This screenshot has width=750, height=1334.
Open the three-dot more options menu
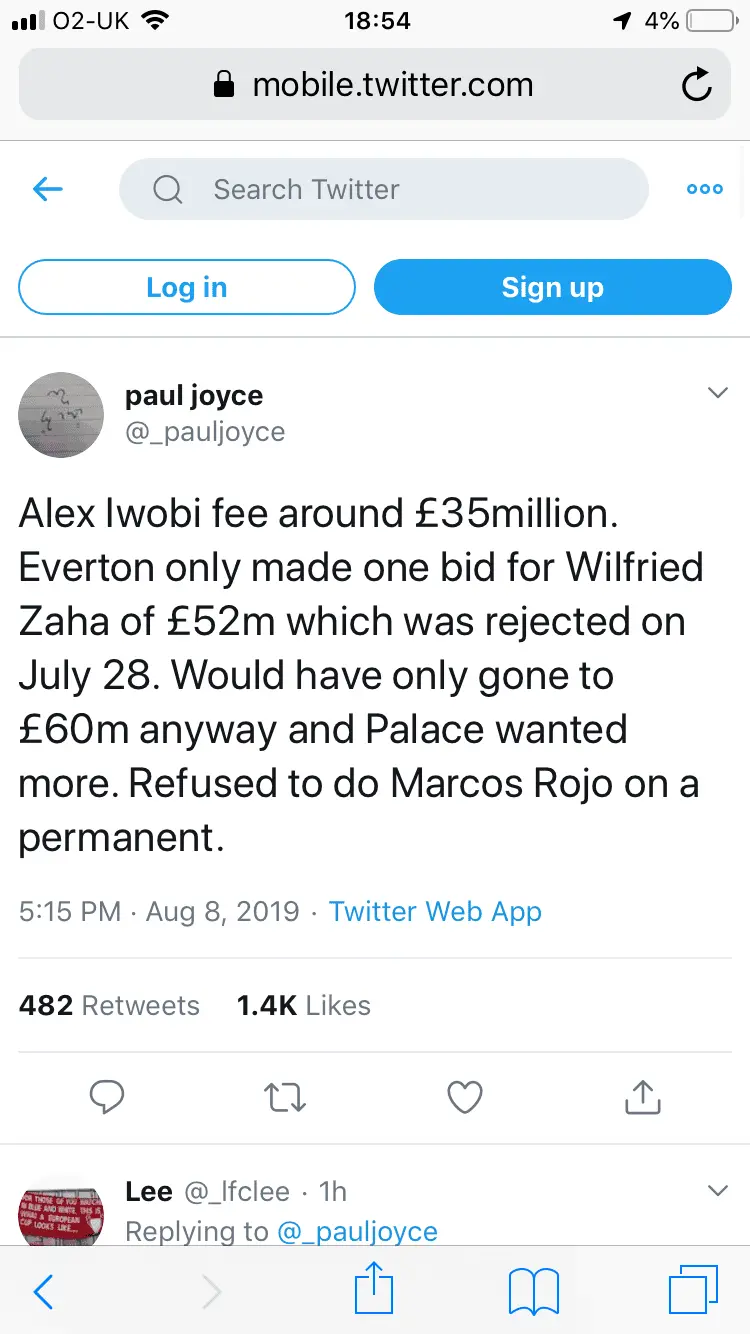pos(704,189)
